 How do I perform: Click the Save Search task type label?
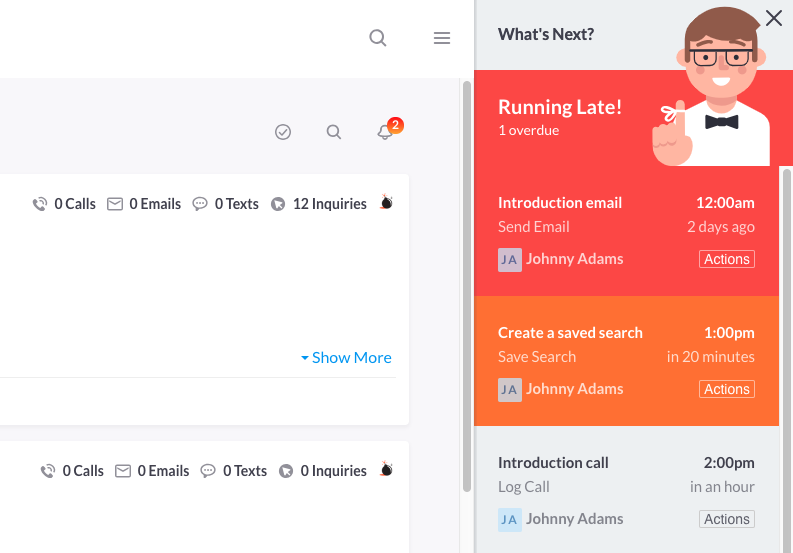pos(537,357)
